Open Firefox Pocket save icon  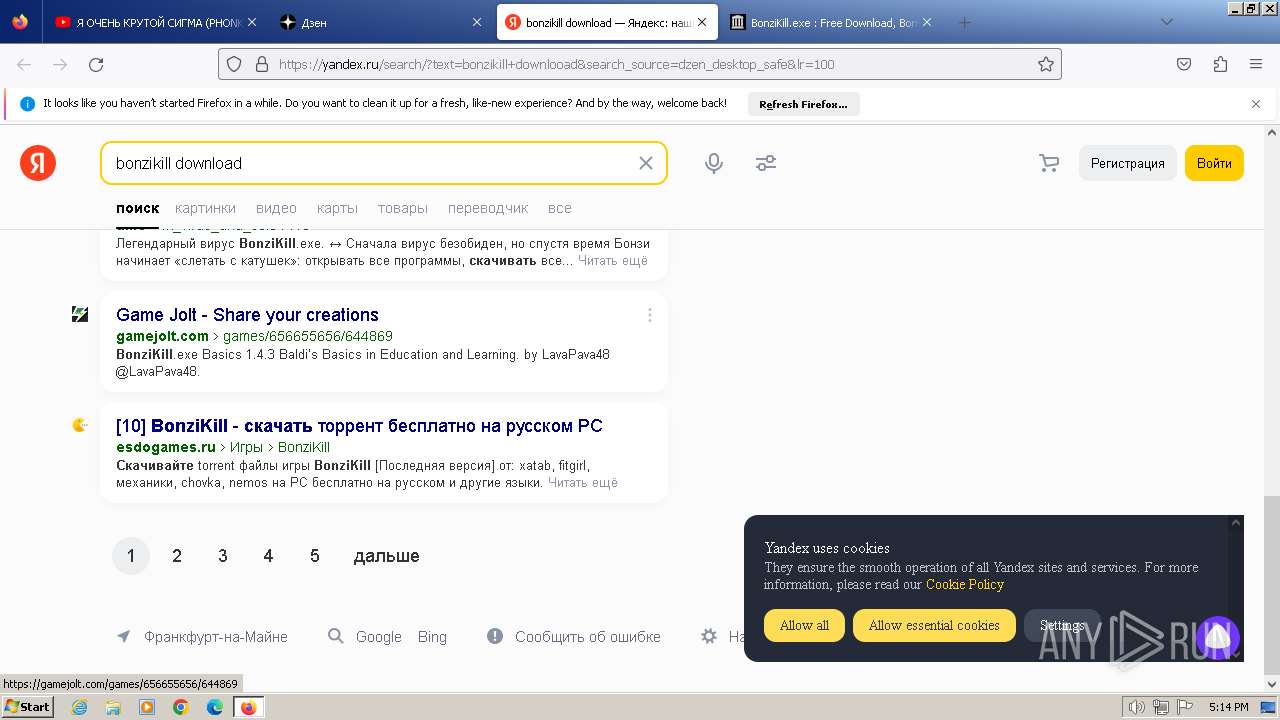pyautogui.click(x=1184, y=64)
